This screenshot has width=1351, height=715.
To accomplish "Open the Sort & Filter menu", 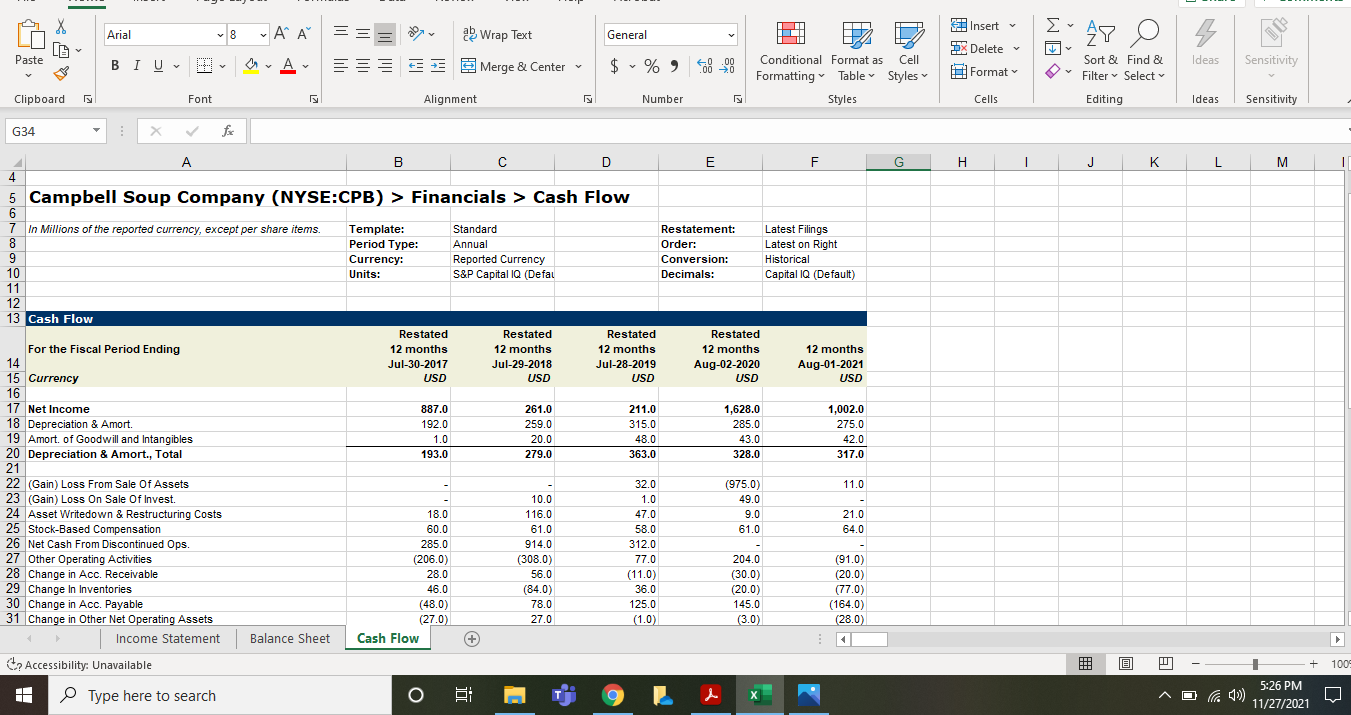I will (1100, 52).
